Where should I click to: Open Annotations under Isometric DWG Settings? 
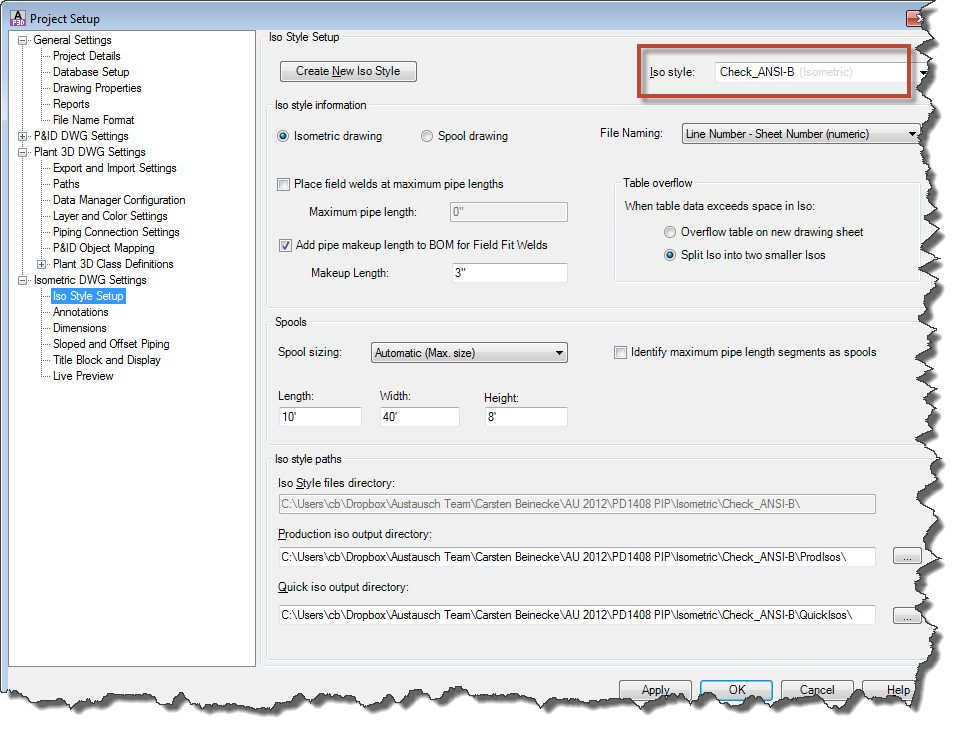[80, 312]
